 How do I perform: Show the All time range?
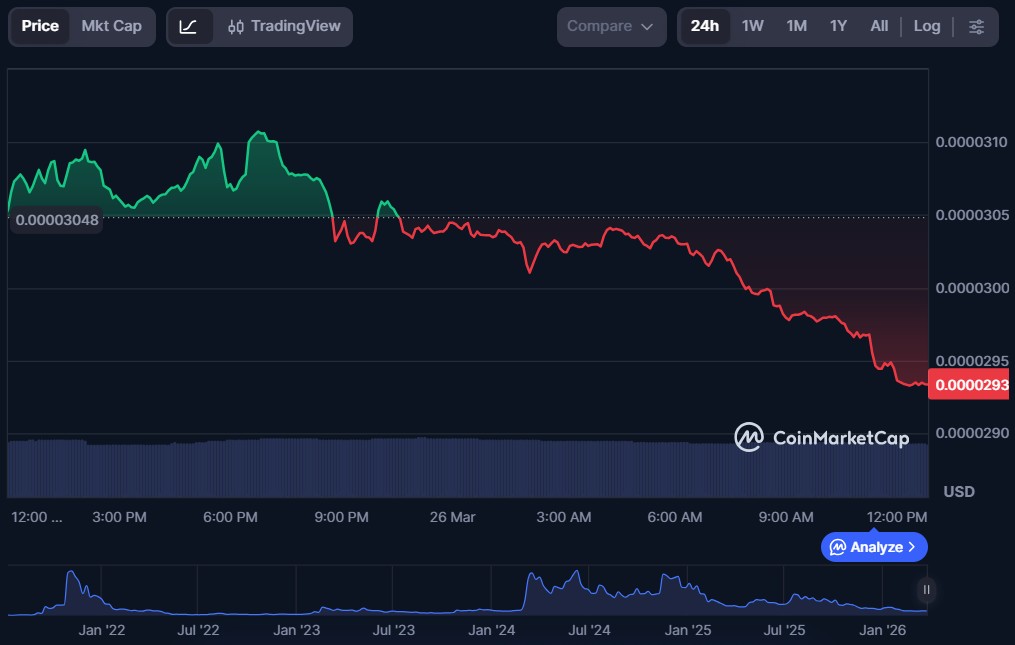pos(879,27)
